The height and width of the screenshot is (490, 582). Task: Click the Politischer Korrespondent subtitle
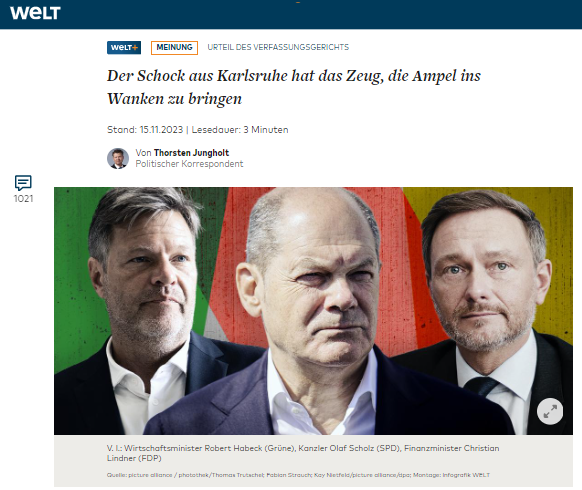189,164
